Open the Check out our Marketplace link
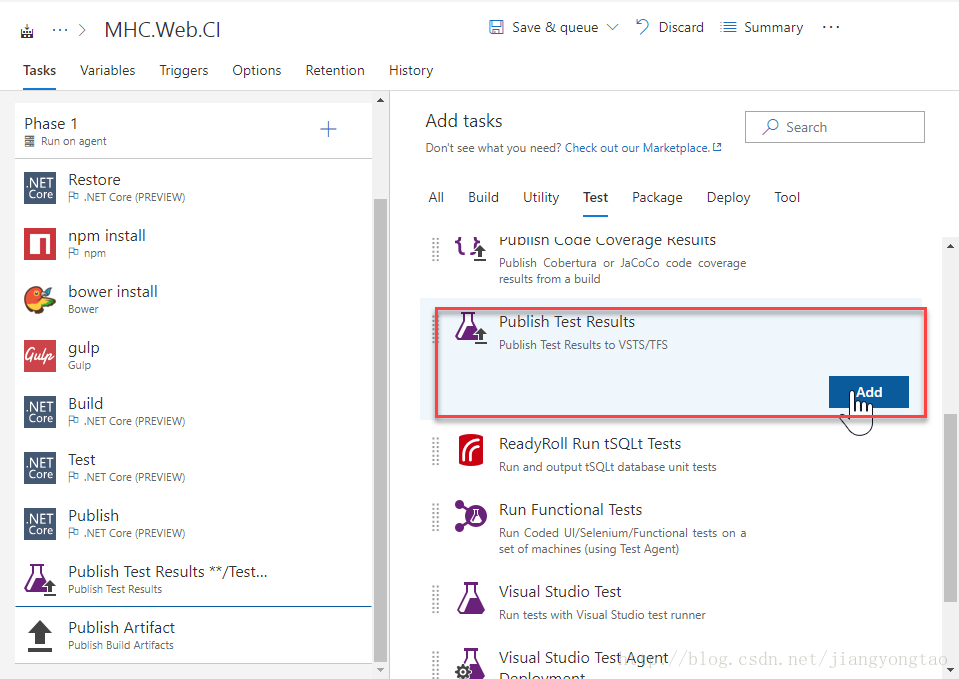 point(643,148)
